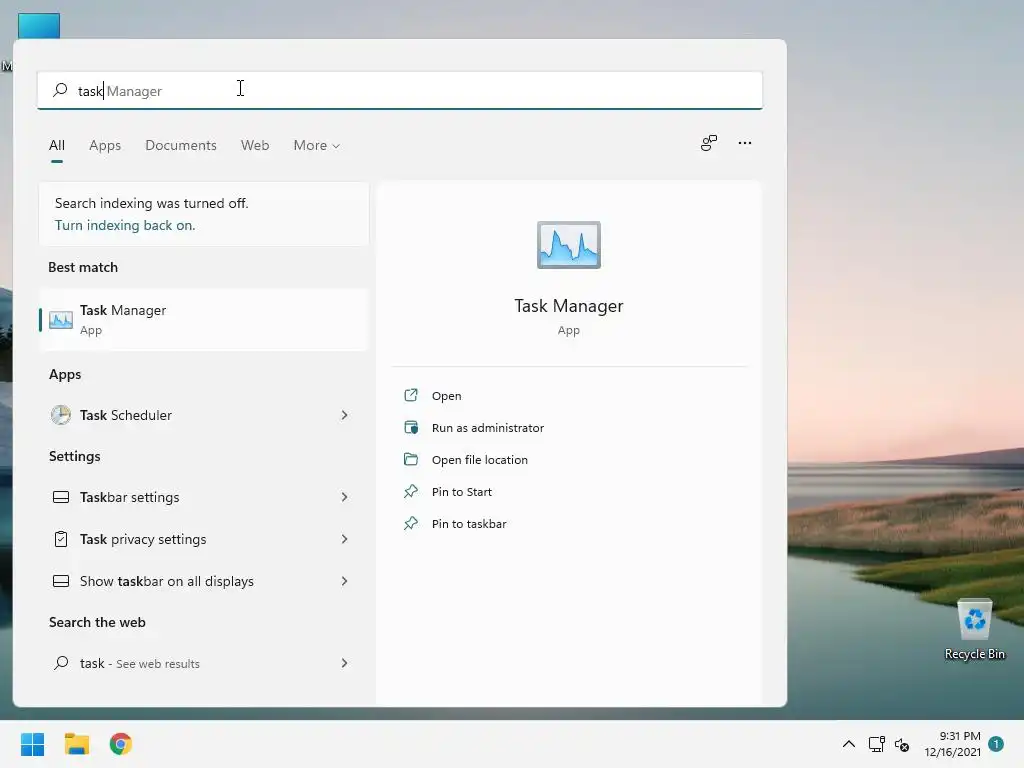The image size is (1024, 768).
Task: Open the Task privacy settings result
Action: point(204,539)
